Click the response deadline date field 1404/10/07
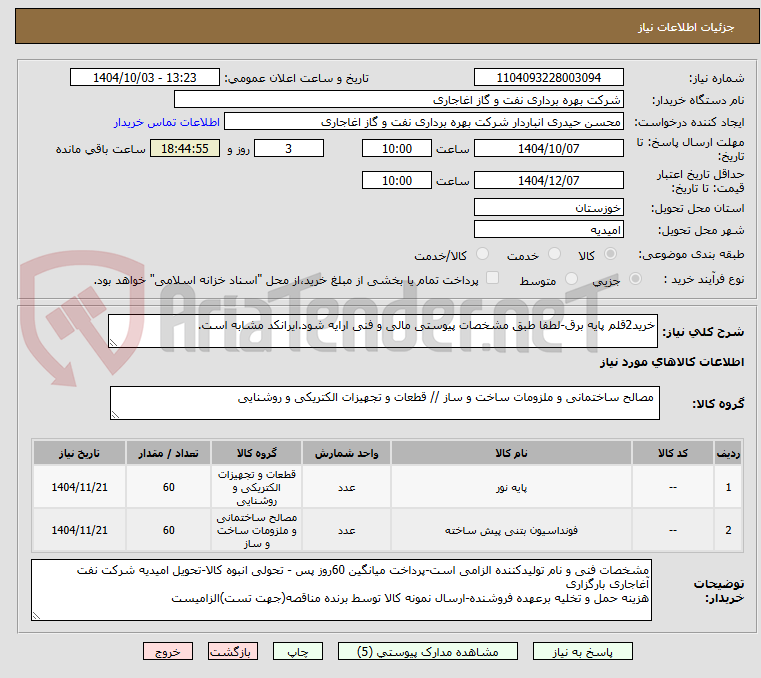The height and width of the screenshot is (678, 761). tap(548, 149)
